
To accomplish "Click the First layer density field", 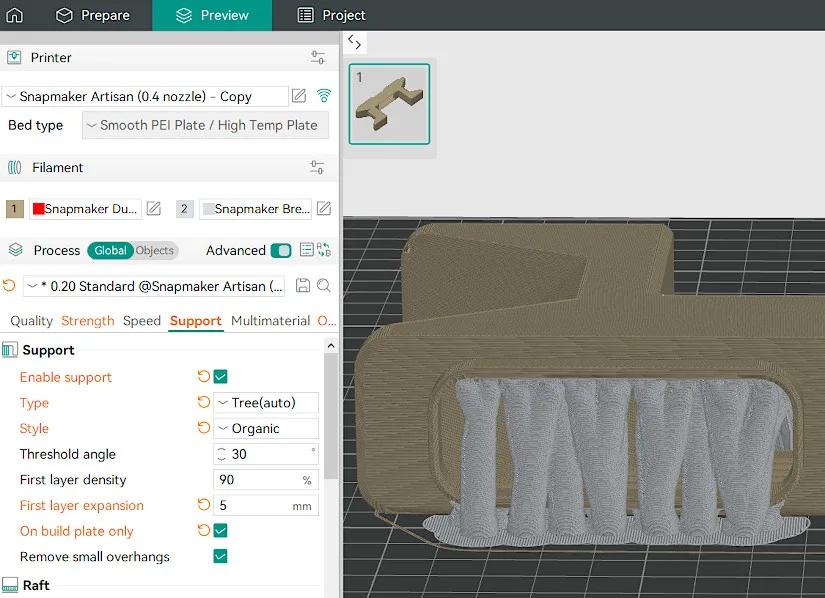I will click(x=266, y=480).
